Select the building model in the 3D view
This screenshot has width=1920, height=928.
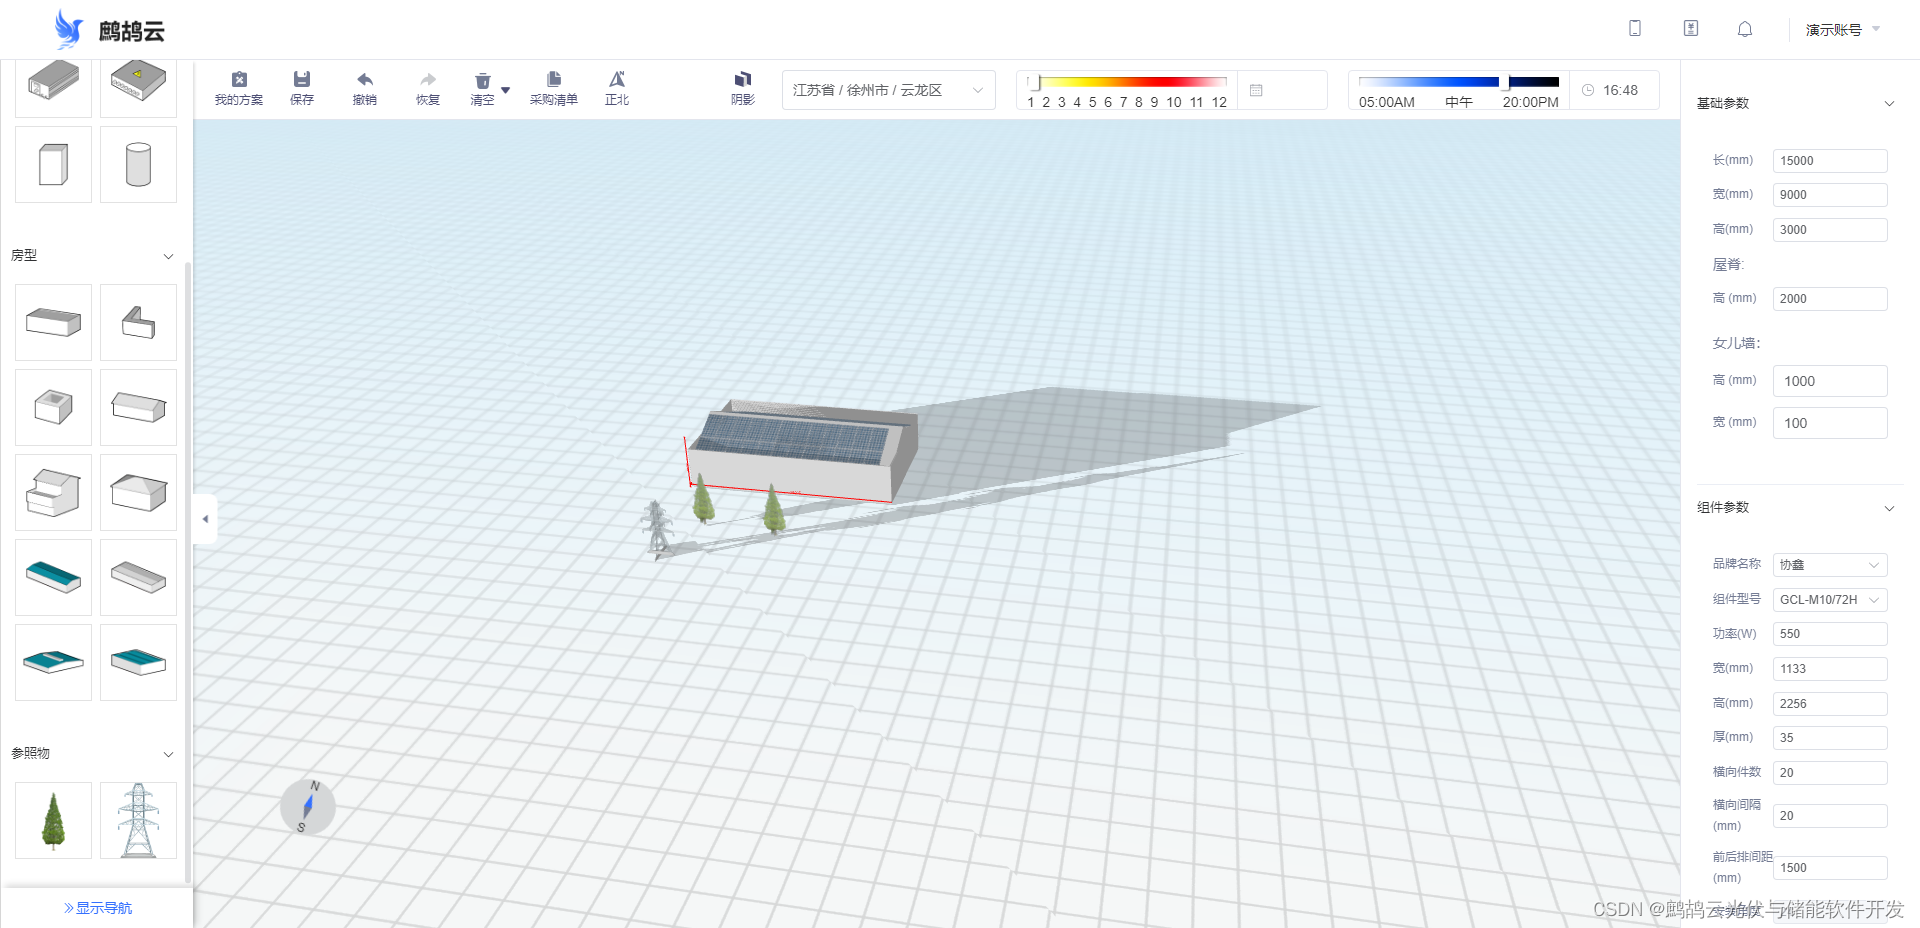click(x=803, y=450)
